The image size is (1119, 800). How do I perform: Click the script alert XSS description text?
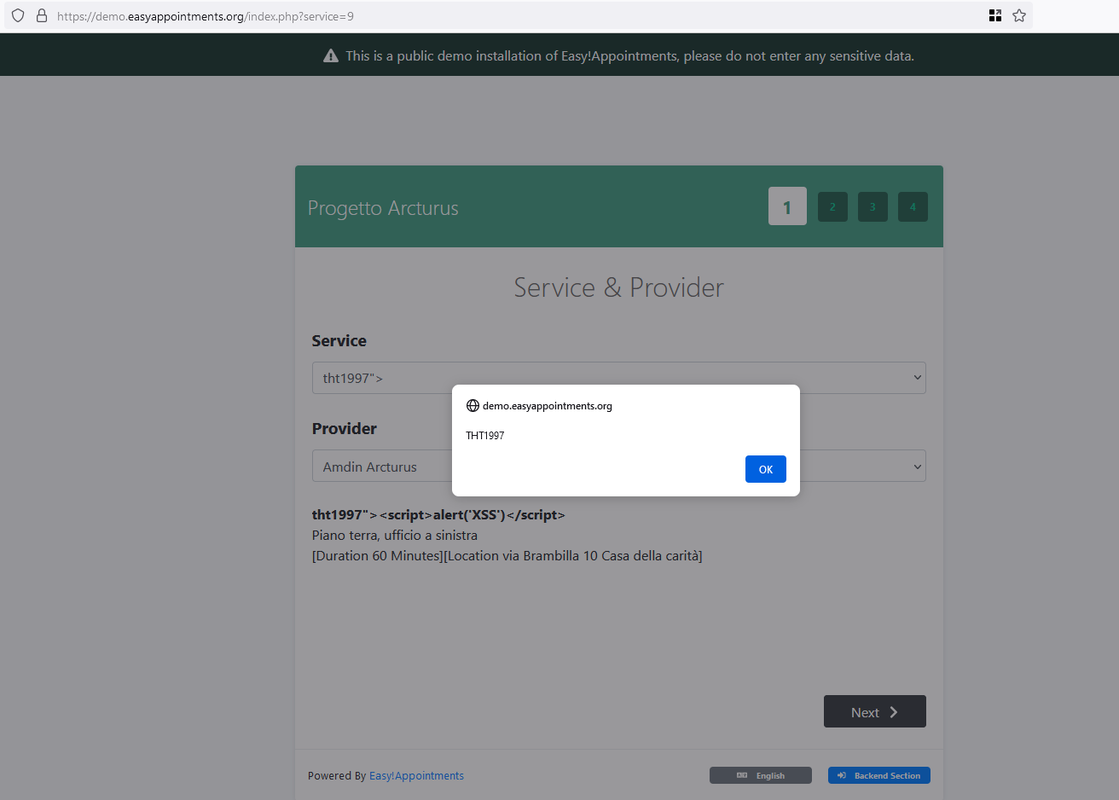click(438, 515)
